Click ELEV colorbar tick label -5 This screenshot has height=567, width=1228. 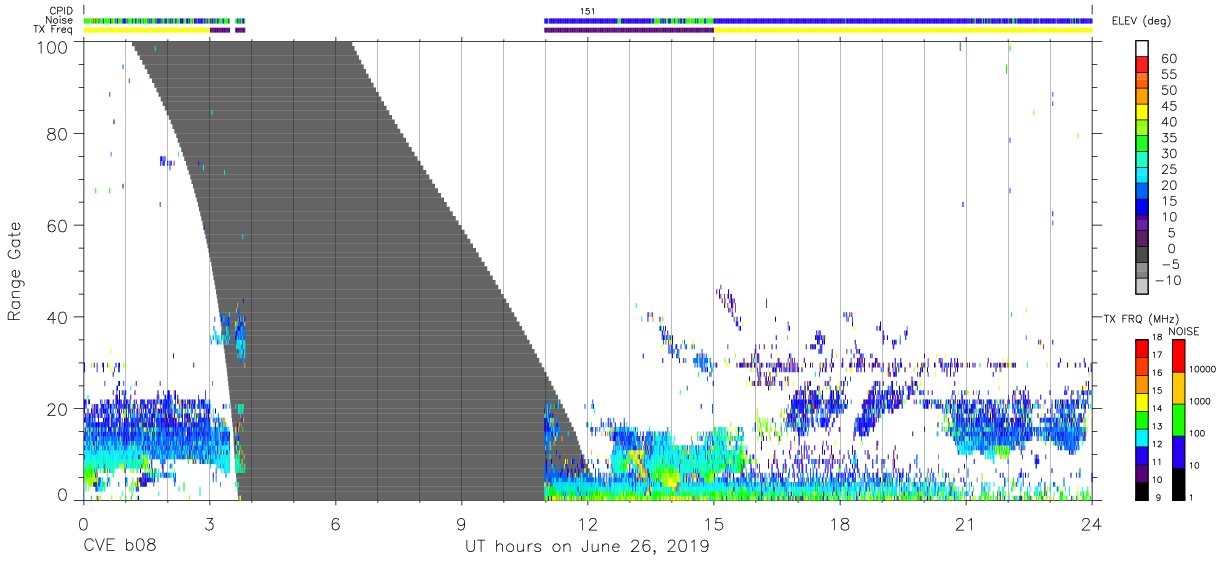coord(1169,264)
